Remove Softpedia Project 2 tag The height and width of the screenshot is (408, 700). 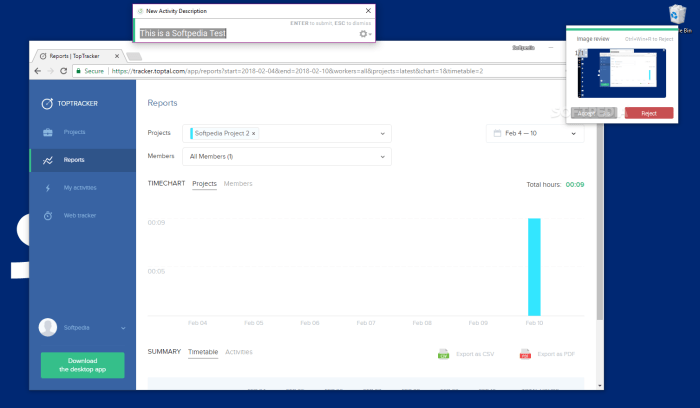(254, 133)
